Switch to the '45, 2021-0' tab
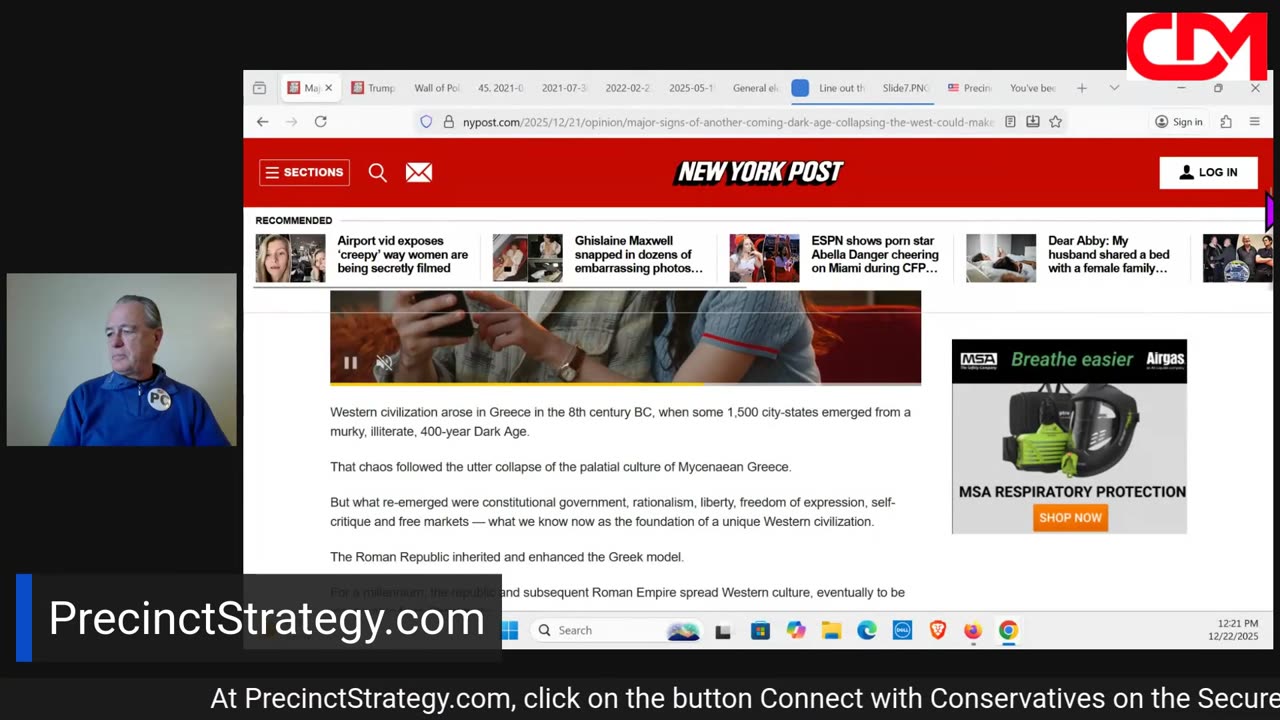 pyautogui.click(x=500, y=88)
